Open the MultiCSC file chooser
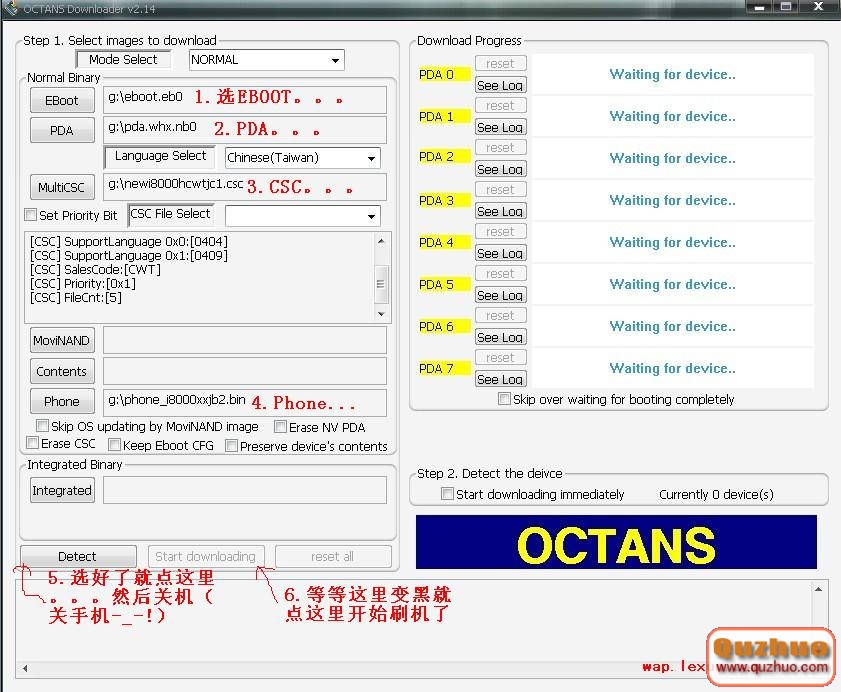The width and height of the screenshot is (841, 692). 62,187
